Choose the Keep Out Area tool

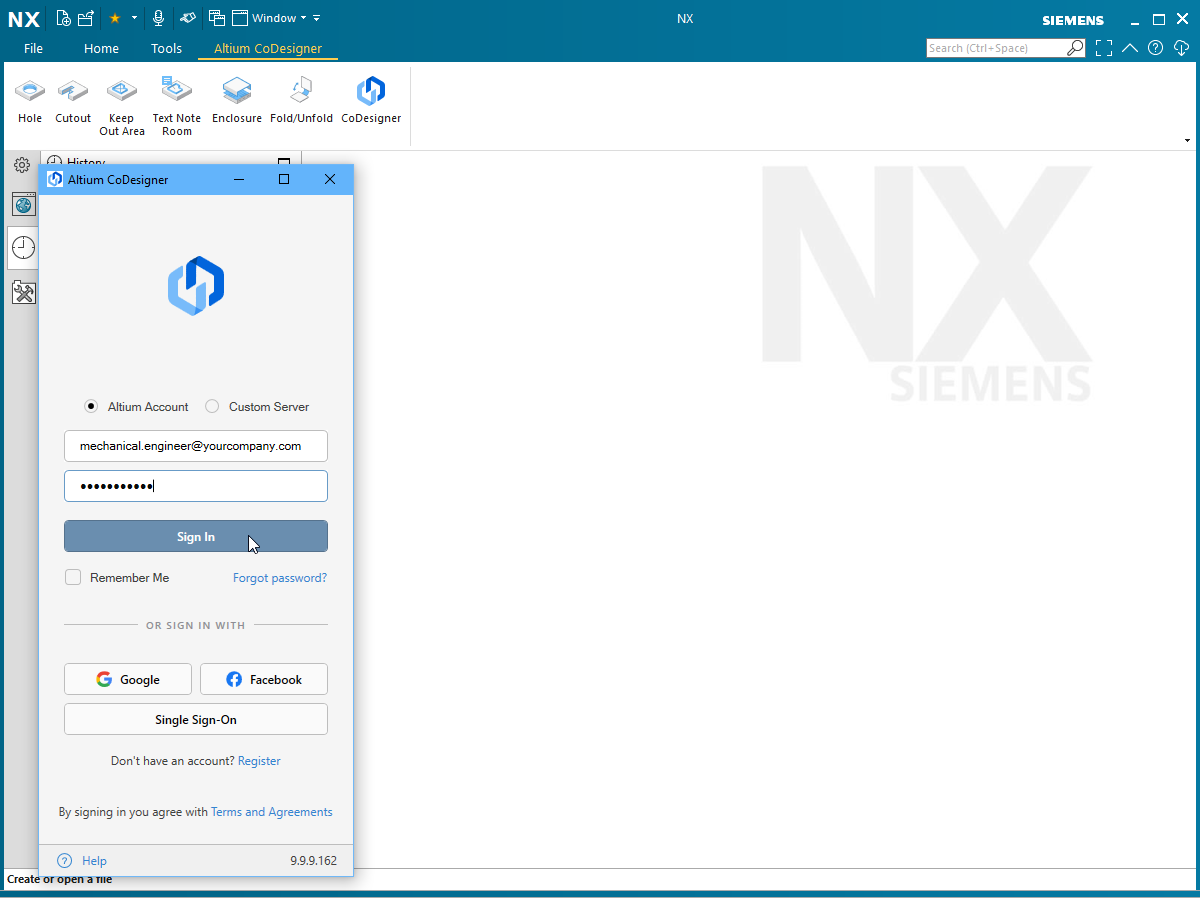[x=122, y=106]
